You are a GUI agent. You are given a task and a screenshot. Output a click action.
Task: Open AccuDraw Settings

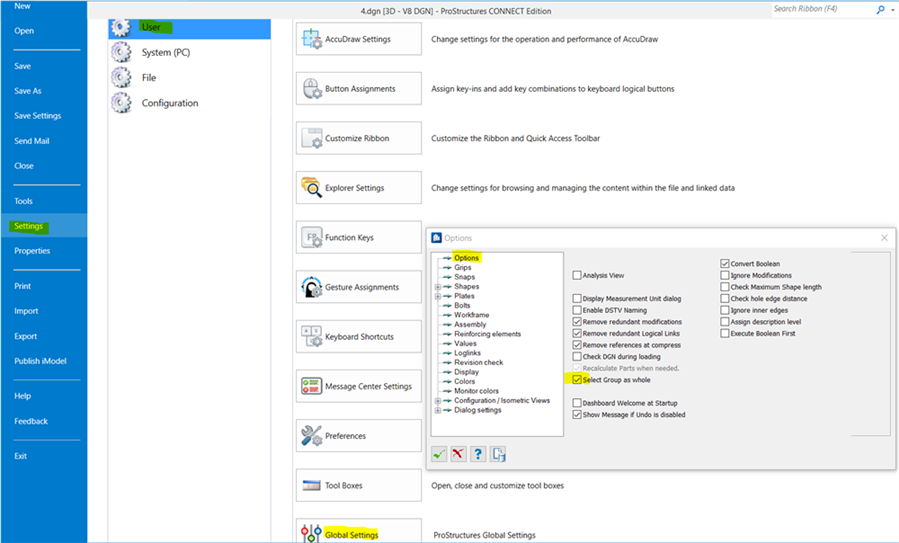pyautogui.click(x=358, y=39)
